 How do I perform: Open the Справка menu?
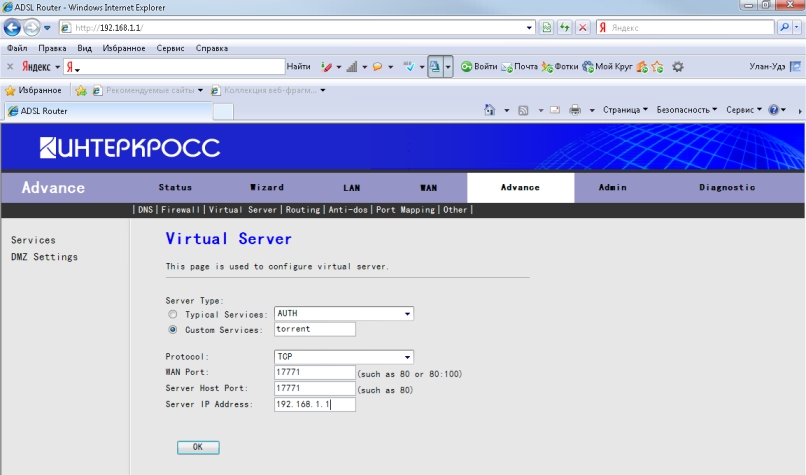[212, 48]
